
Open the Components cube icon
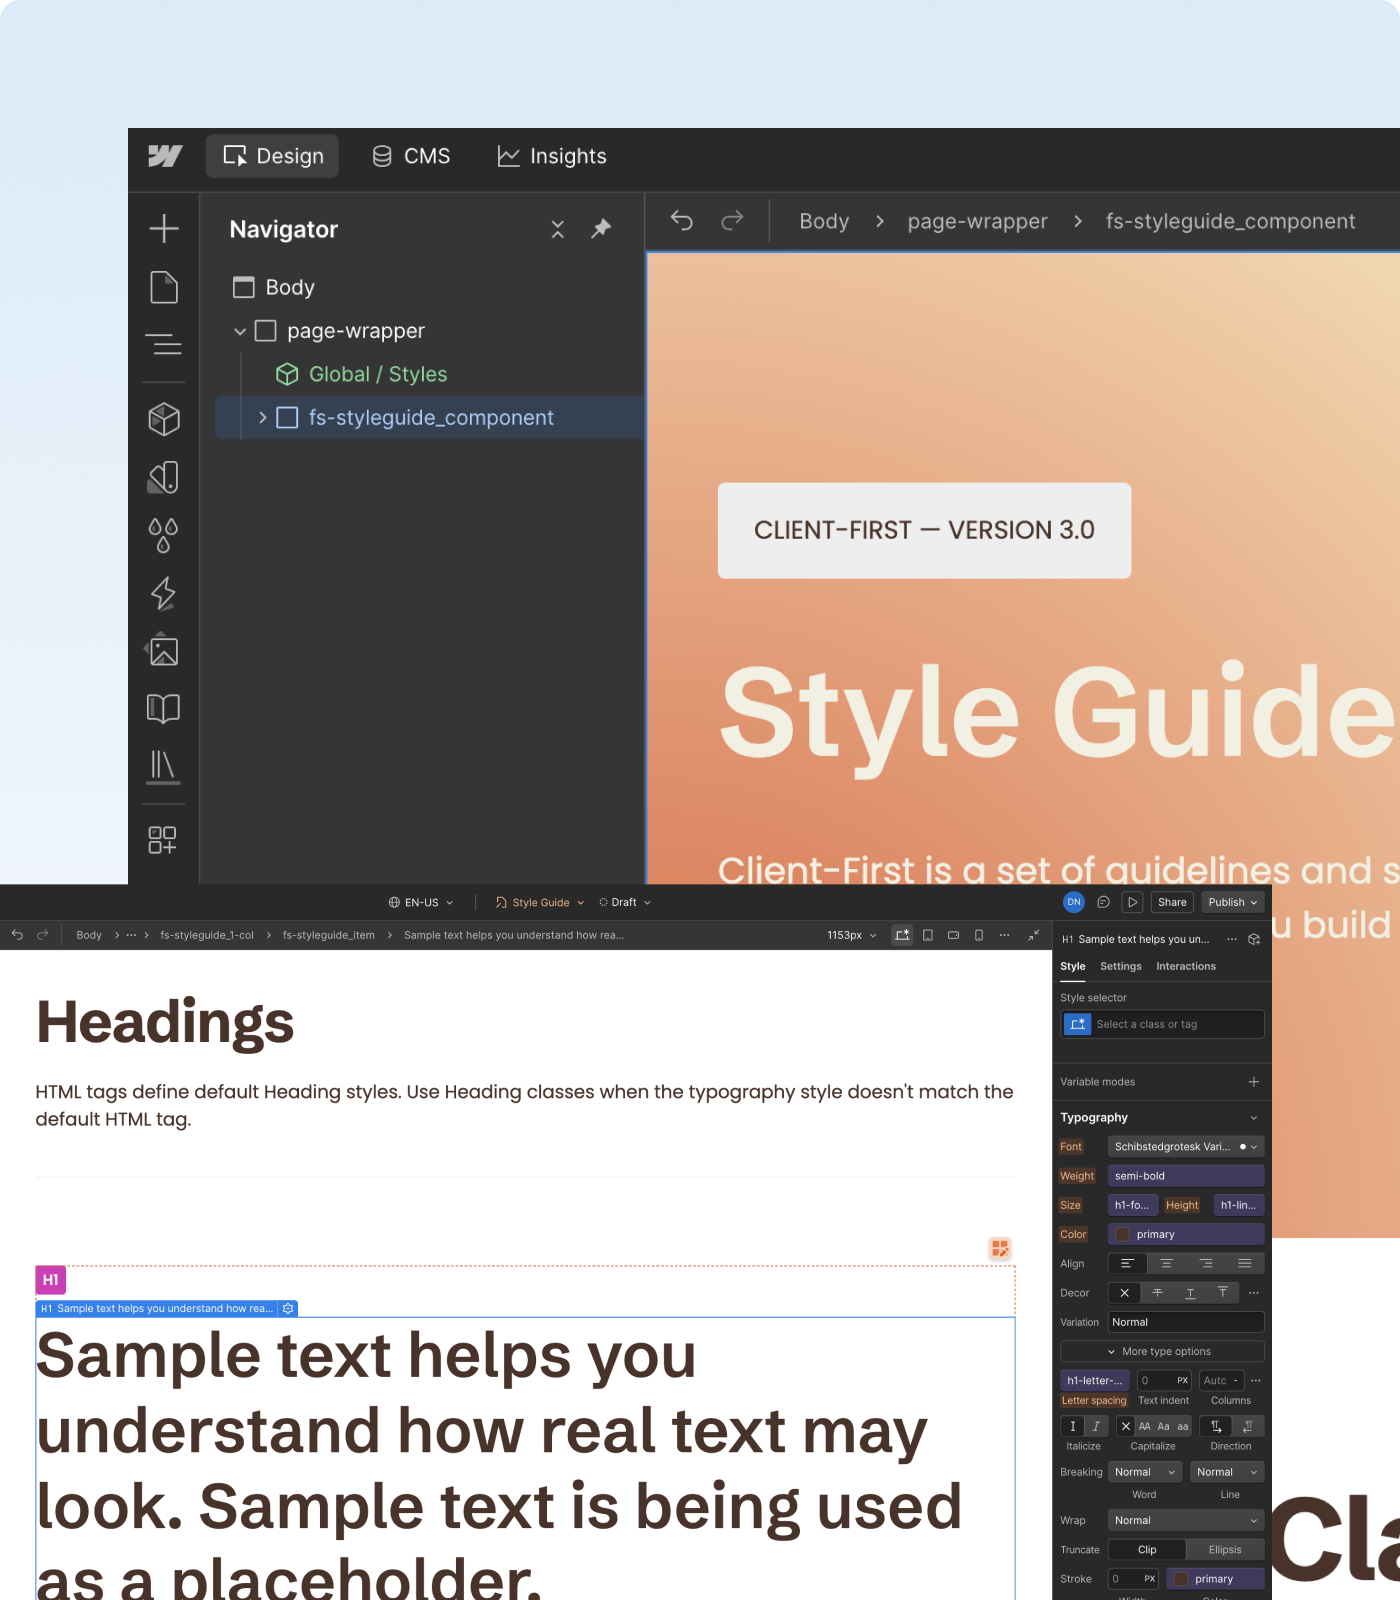[164, 419]
